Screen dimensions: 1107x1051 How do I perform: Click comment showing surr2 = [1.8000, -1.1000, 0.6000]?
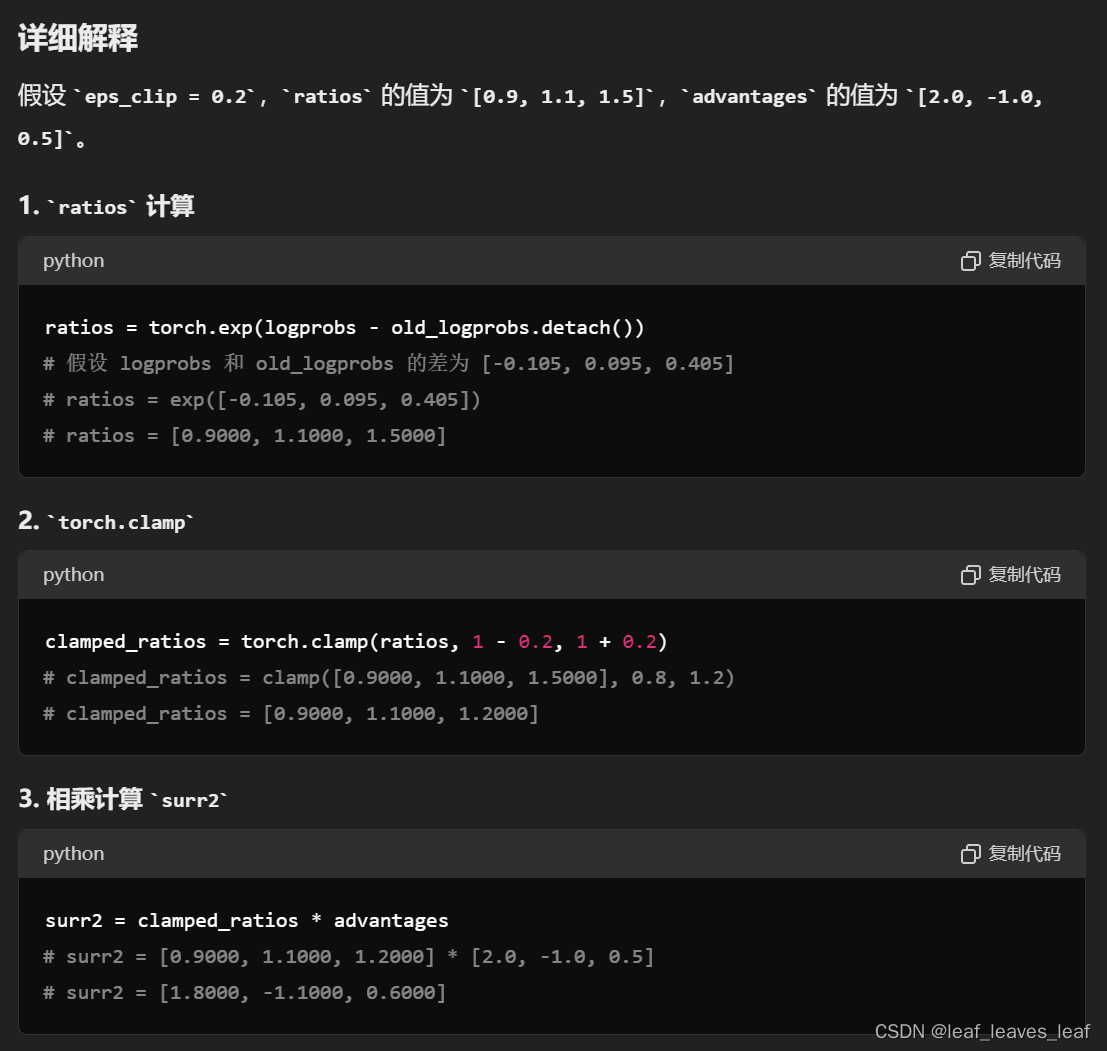coord(244,992)
